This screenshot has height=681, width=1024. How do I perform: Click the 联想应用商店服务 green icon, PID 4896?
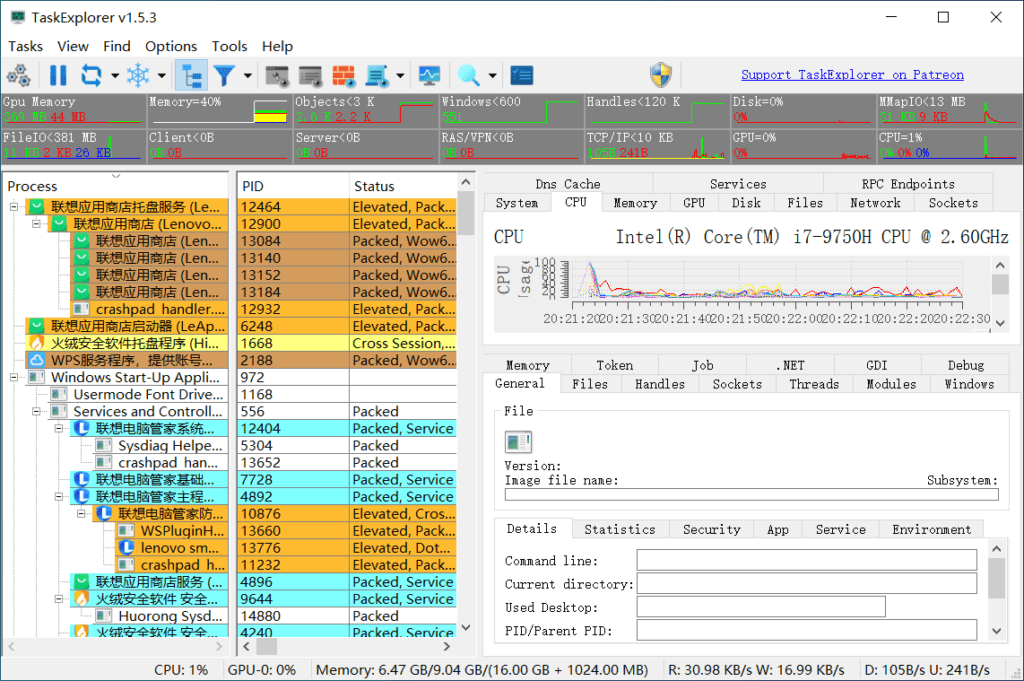coord(81,582)
